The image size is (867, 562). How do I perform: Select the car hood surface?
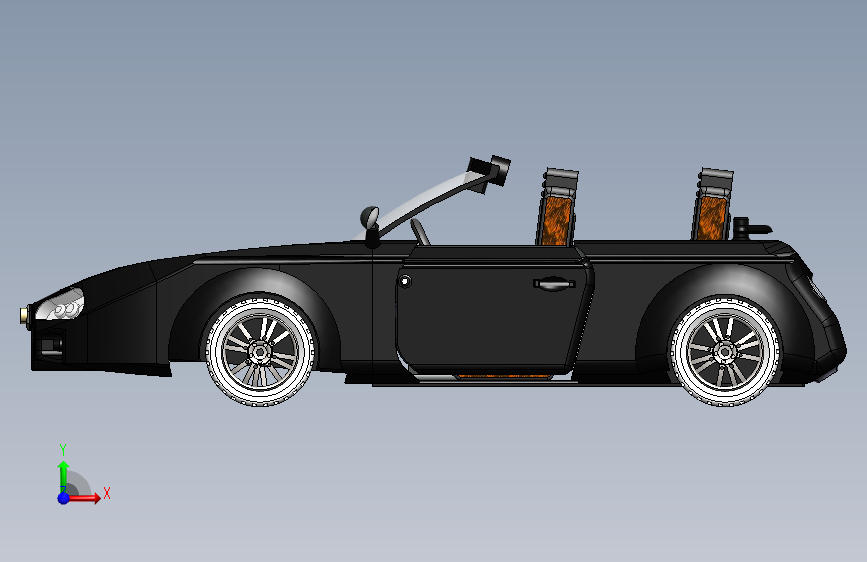221,254
